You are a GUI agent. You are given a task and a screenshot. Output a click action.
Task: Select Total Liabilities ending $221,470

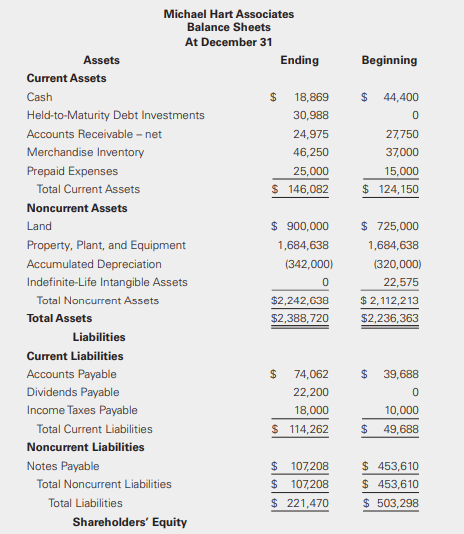[300, 503]
